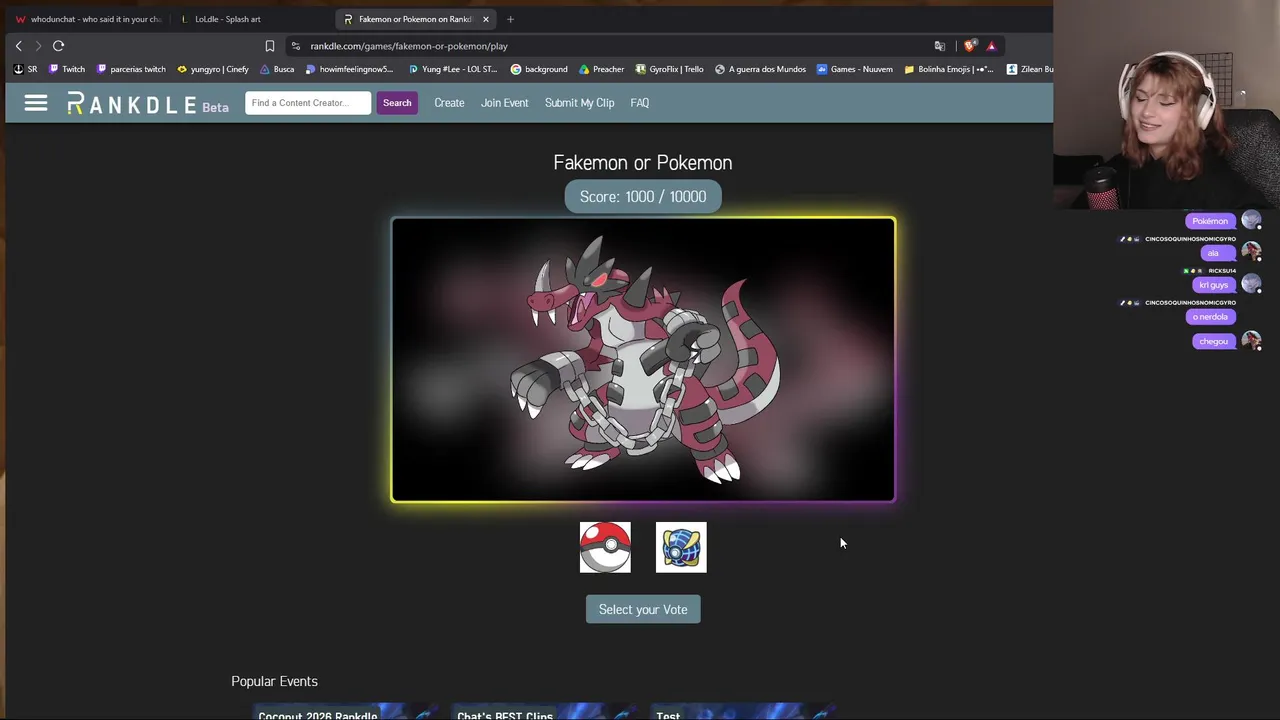Image resolution: width=1280 pixels, height=720 pixels.
Task: Open the howimfeelingnow5 bookmark
Action: [350, 69]
